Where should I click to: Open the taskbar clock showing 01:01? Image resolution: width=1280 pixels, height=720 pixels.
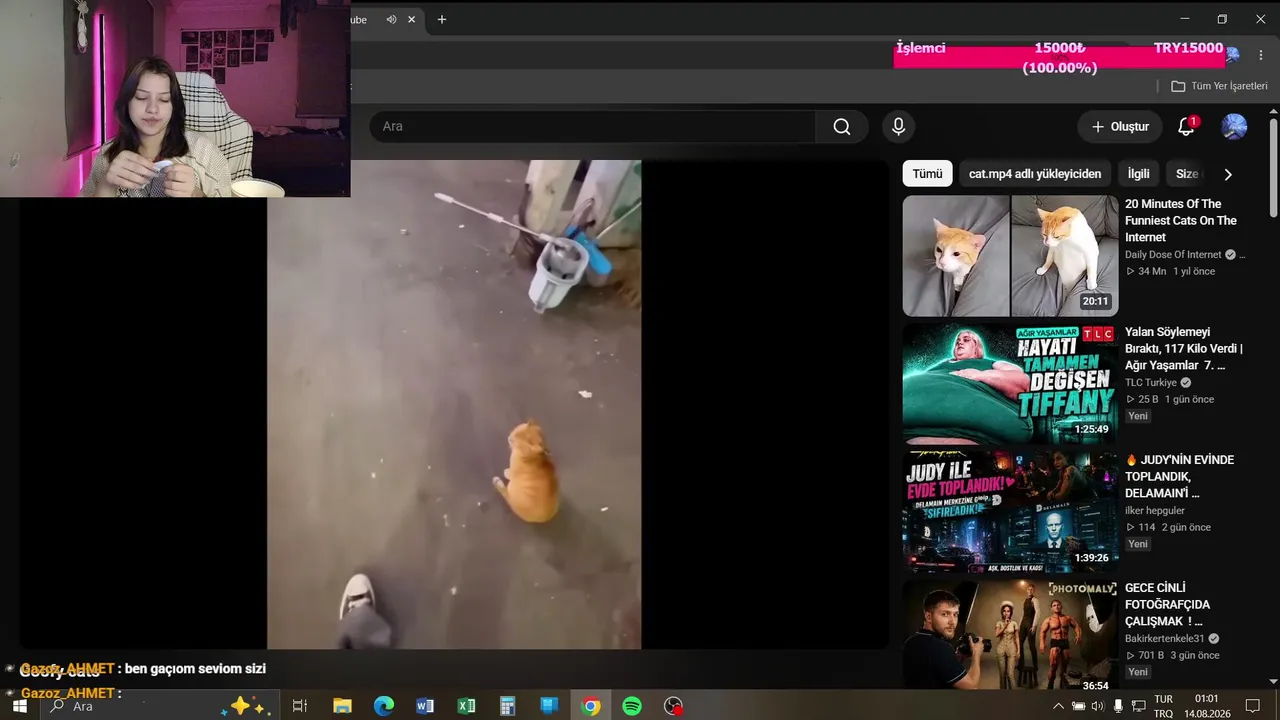[1207, 706]
